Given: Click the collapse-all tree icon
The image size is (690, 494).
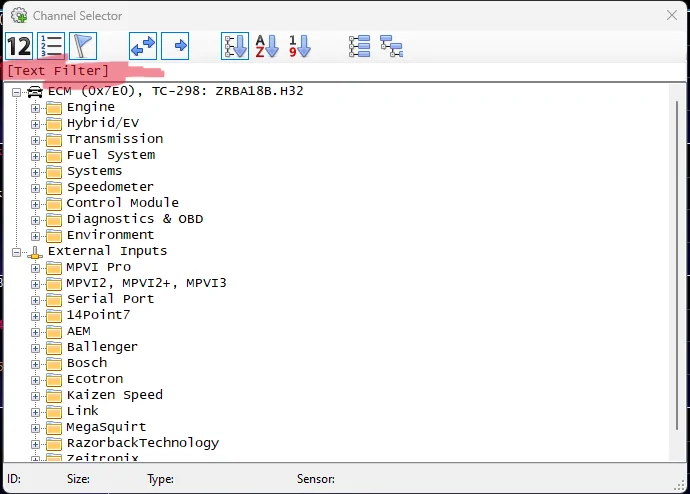Looking at the screenshot, I should 392,46.
